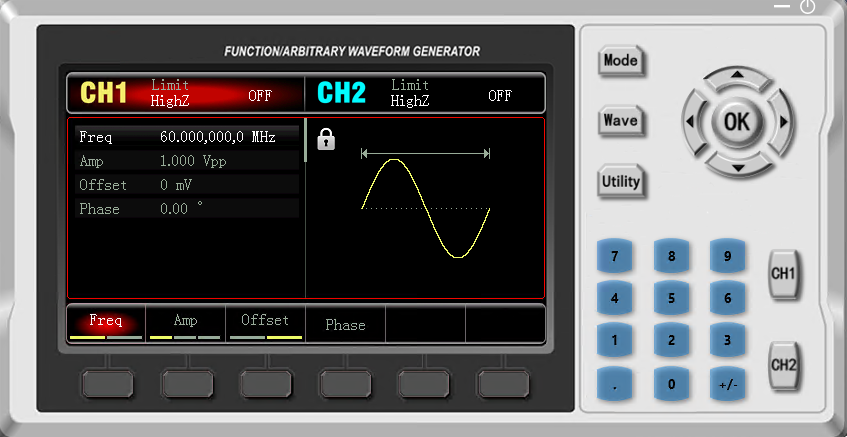The image size is (847, 437).
Task: Click the Function/Arbitrary Waveform Generator title
Action: click(x=352, y=52)
